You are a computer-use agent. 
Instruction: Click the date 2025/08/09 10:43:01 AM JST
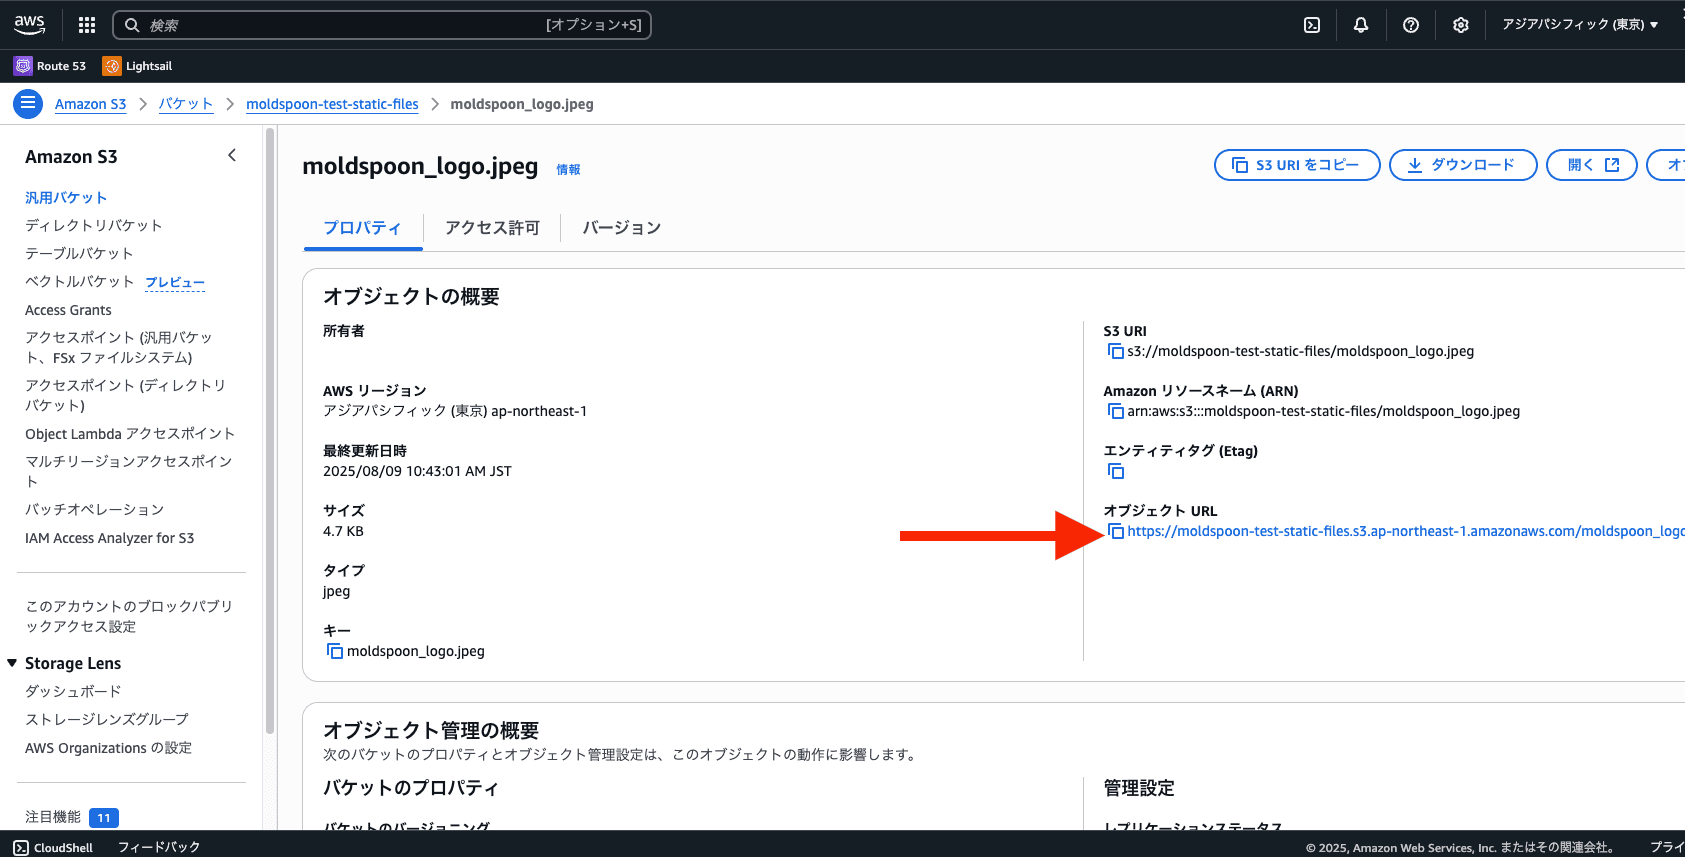pos(417,471)
